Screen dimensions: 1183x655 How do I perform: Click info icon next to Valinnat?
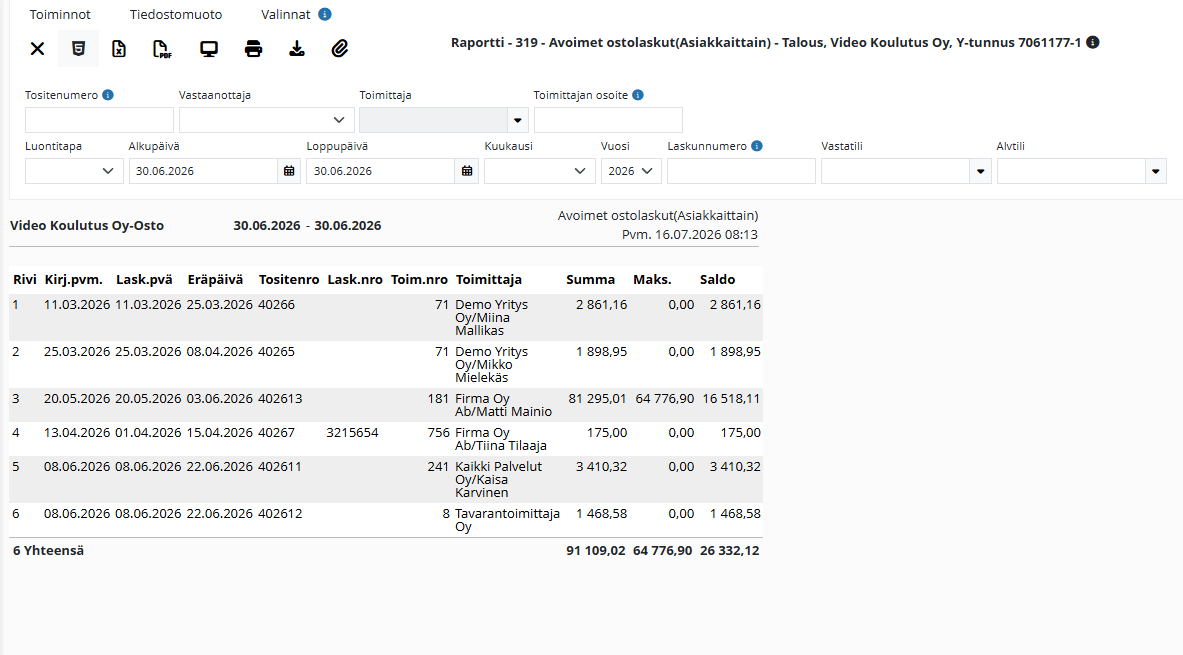(324, 14)
